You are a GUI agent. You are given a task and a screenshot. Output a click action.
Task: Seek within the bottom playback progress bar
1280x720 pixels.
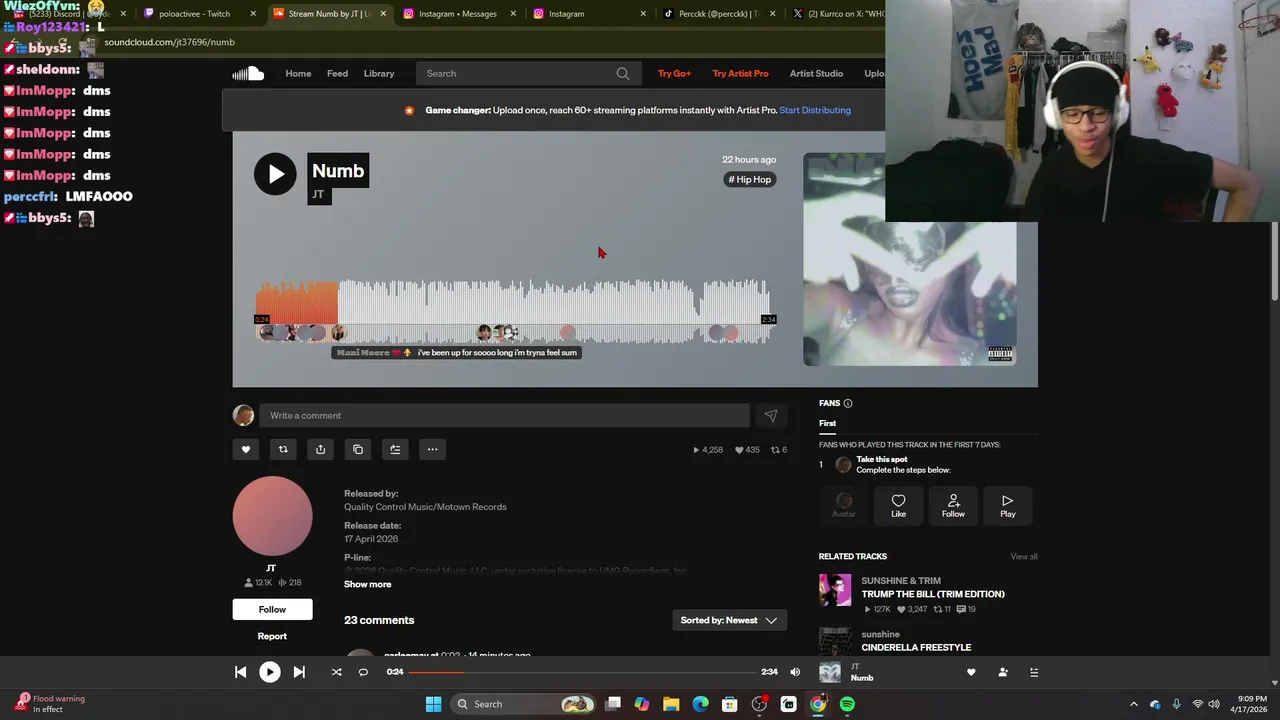[583, 672]
